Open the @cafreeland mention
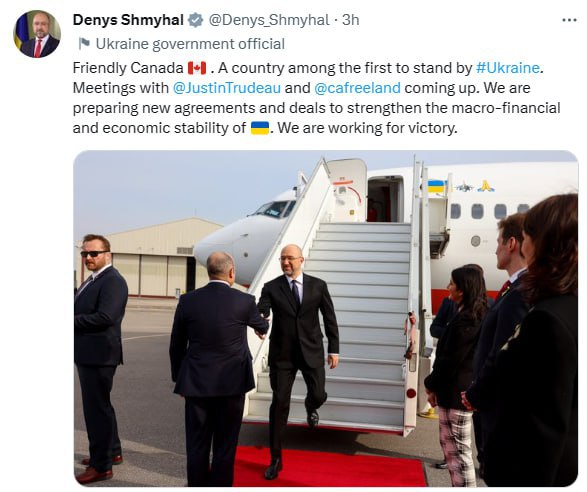Viewport: 587px width, 492px height. pyautogui.click(x=358, y=88)
